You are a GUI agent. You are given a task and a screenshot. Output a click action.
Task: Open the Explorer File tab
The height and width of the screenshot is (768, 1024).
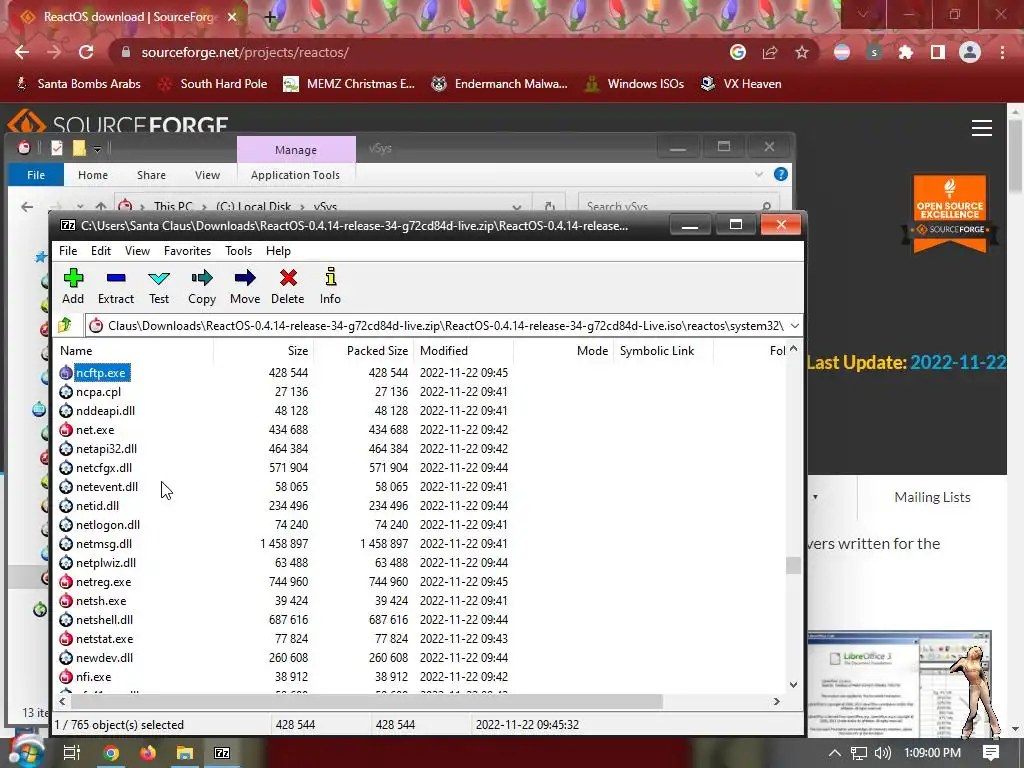tap(36, 175)
